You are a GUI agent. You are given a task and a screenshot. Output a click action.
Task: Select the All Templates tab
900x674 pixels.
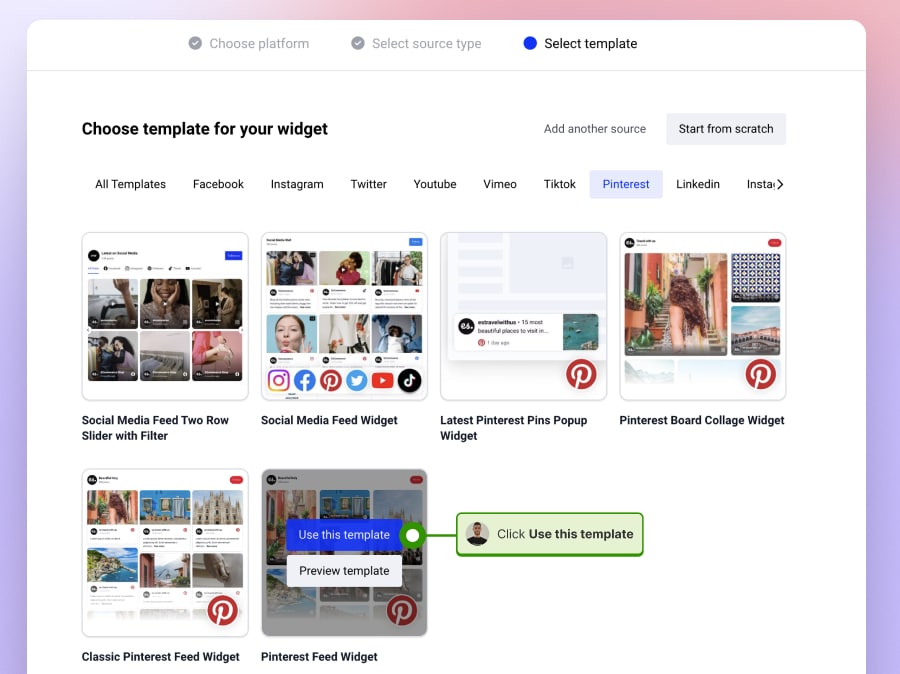tap(130, 184)
